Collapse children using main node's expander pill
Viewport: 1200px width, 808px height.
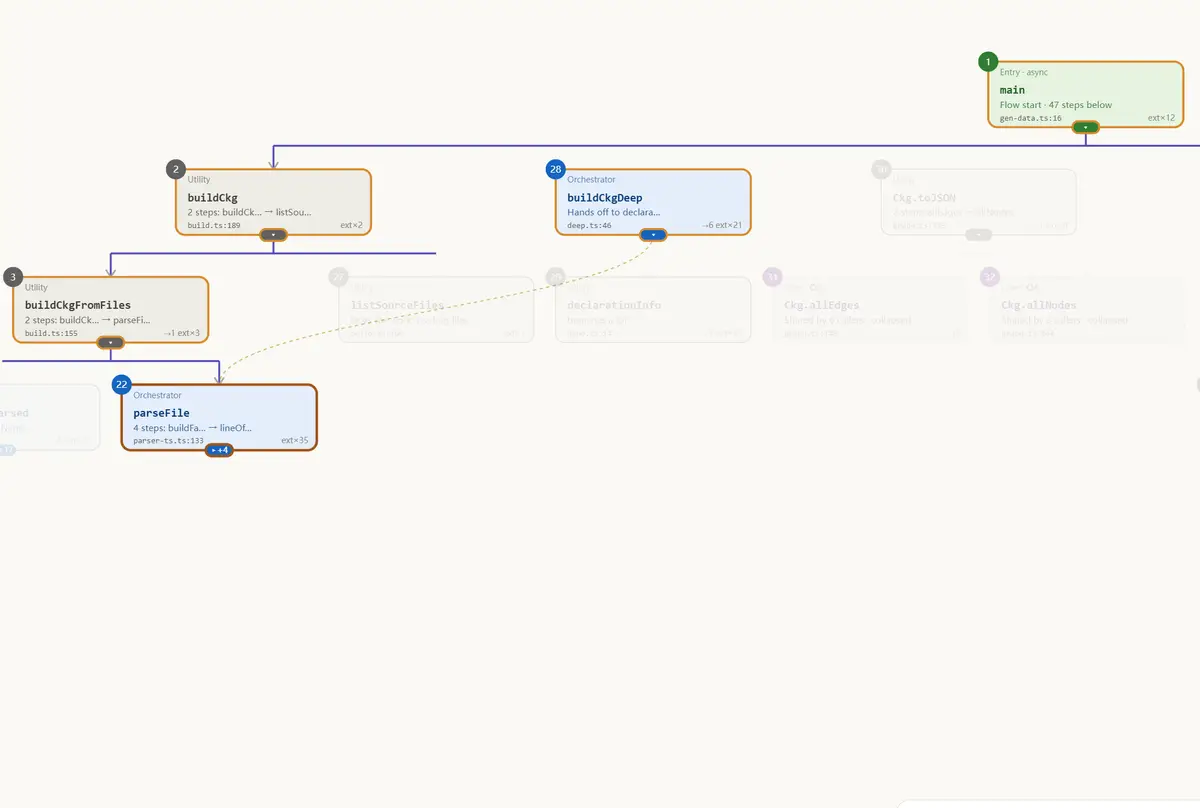pos(1085,127)
